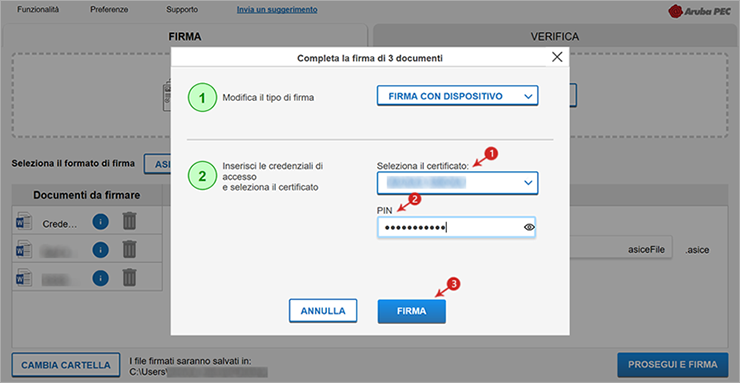This screenshot has width=740, height=383.
Task: Remove second document using its trash icon
Action: [129, 249]
